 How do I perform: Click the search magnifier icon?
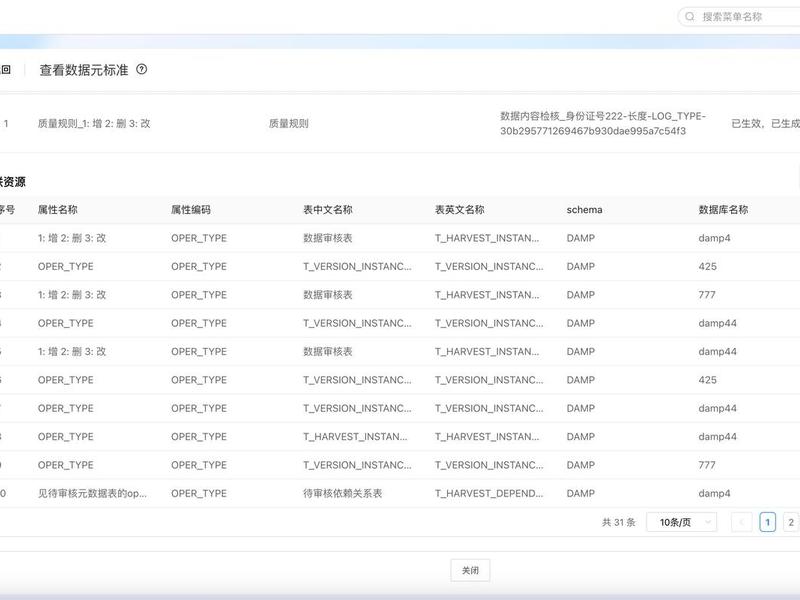click(x=690, y=17)
